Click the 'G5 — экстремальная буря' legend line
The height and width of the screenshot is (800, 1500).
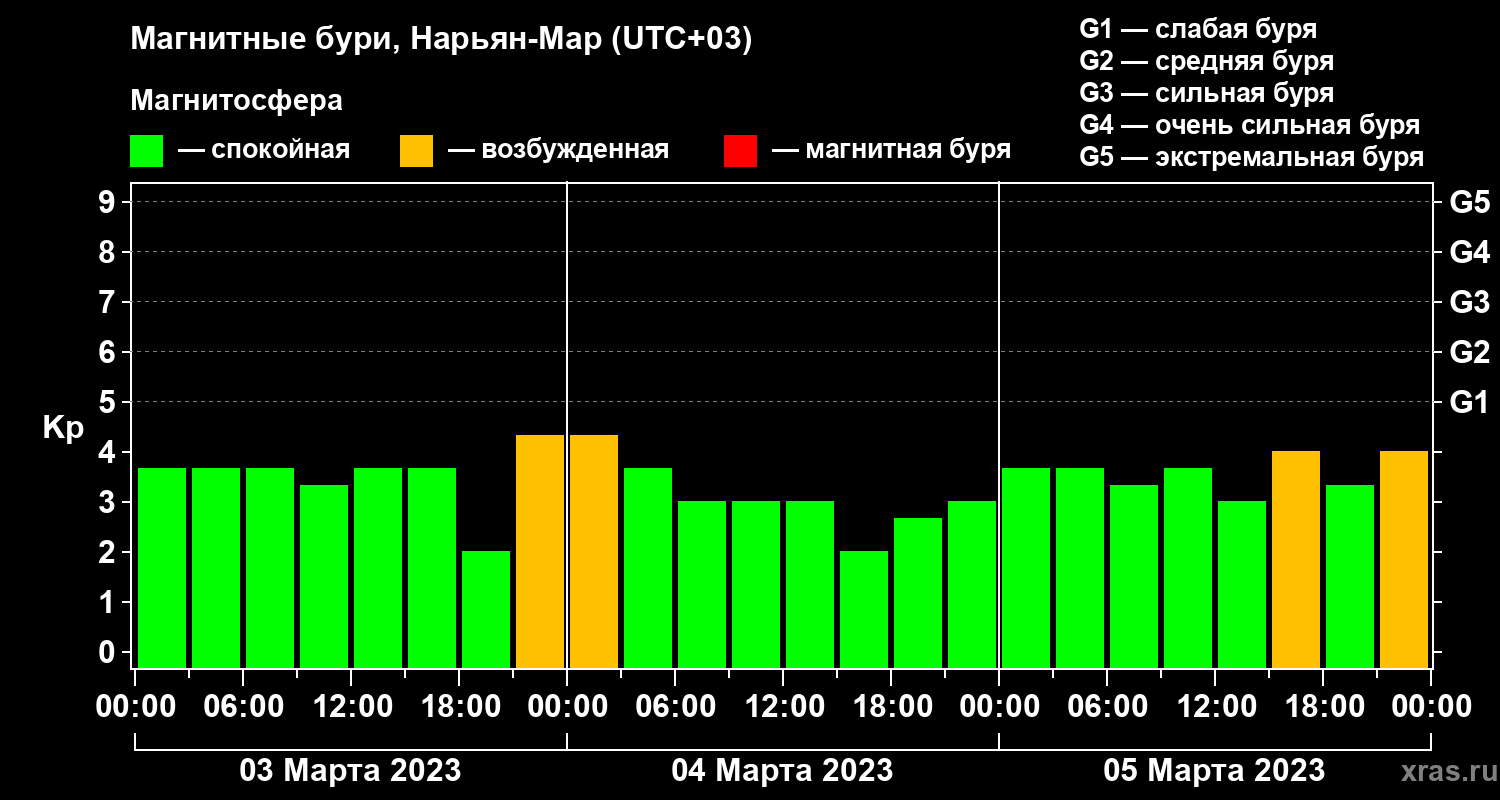[x=1252, y=158]
